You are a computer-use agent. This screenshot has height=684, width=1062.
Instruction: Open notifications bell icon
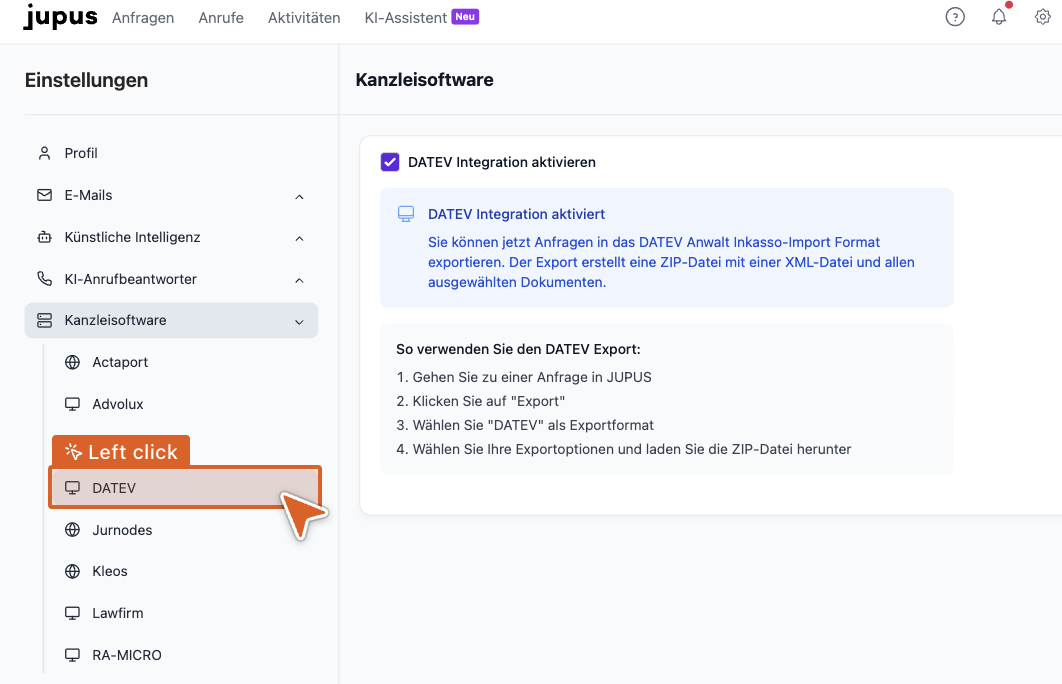click(999, 17)
